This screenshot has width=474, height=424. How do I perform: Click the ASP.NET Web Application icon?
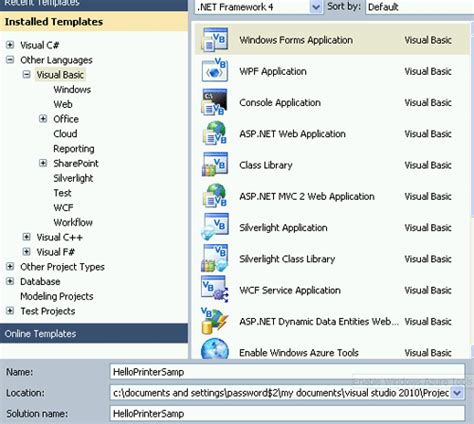(x=215, y=133)
